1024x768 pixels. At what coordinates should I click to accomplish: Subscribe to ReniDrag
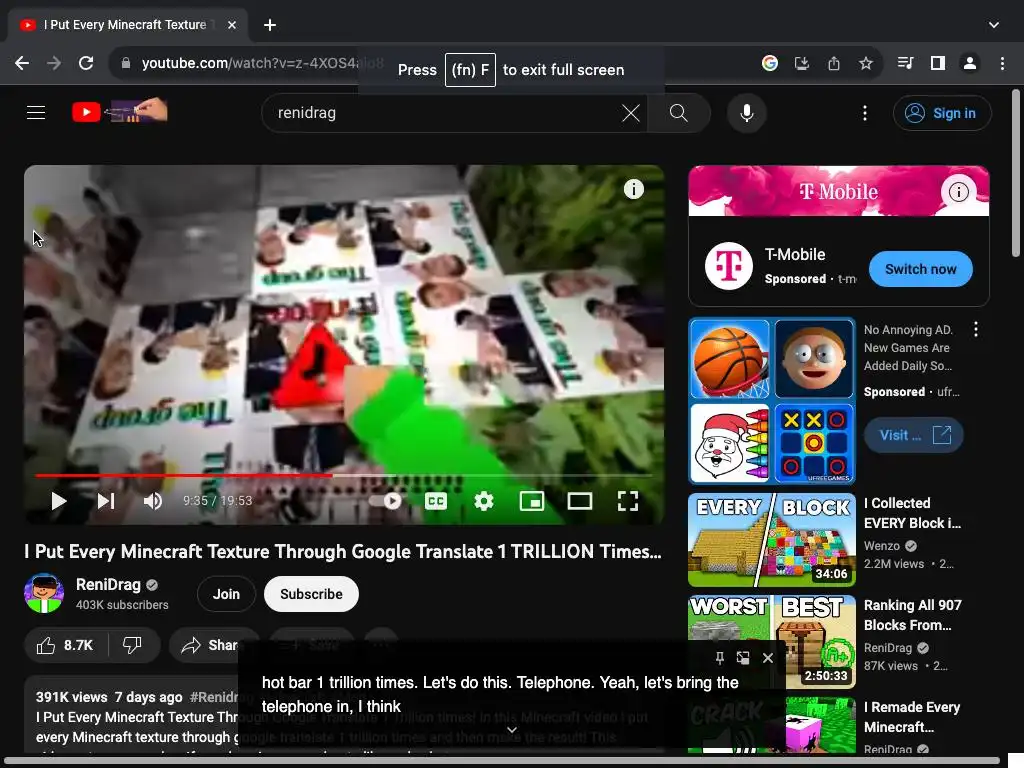311,594
